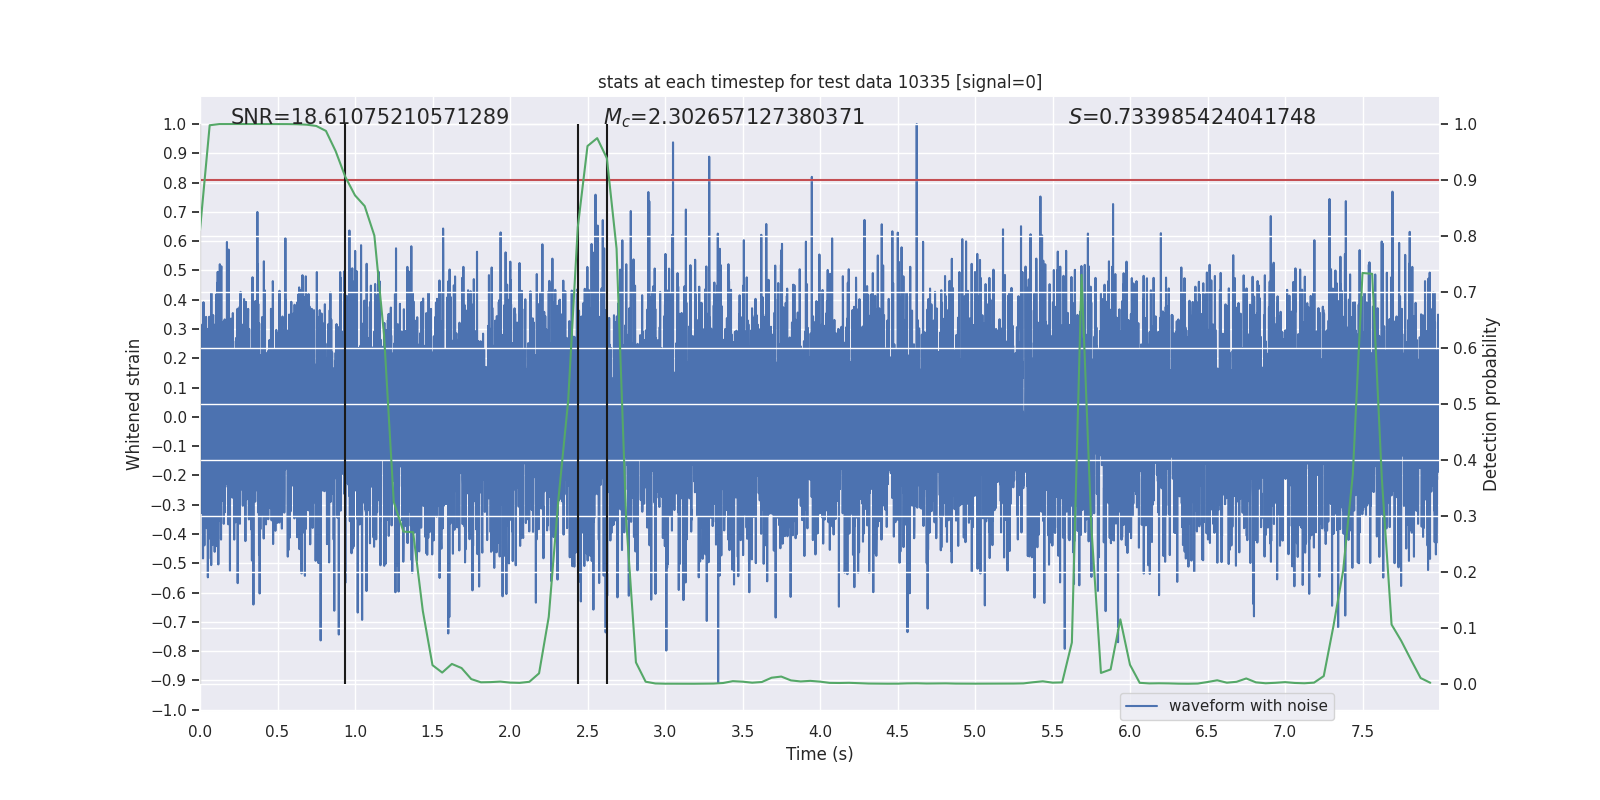
Task: Click the Detection probability tick label 0.5
Action: click(x=1465, y=405)
